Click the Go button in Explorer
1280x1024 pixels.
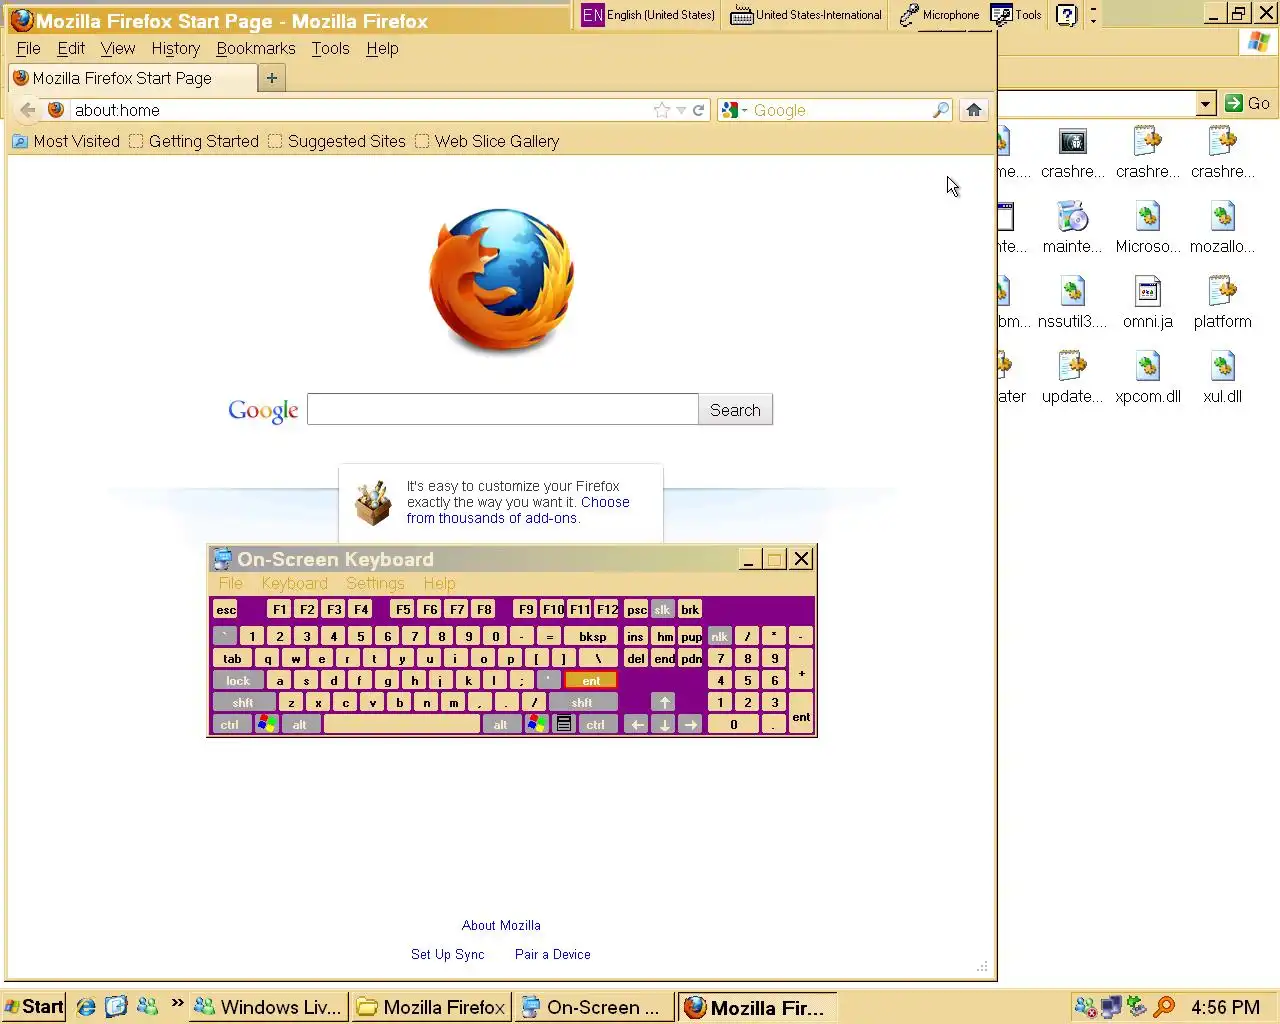click(x=1247, y=103)
